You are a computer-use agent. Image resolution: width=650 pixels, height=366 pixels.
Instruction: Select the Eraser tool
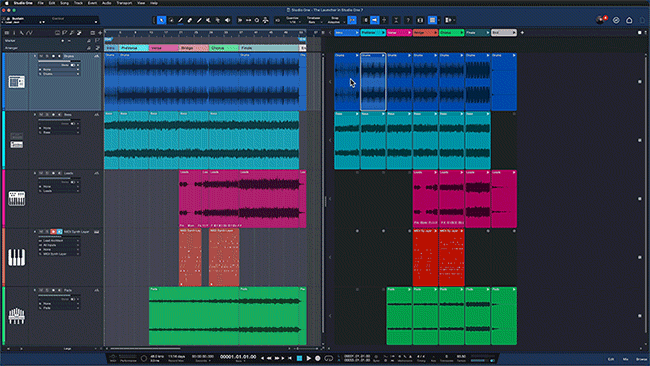[189, 20]
